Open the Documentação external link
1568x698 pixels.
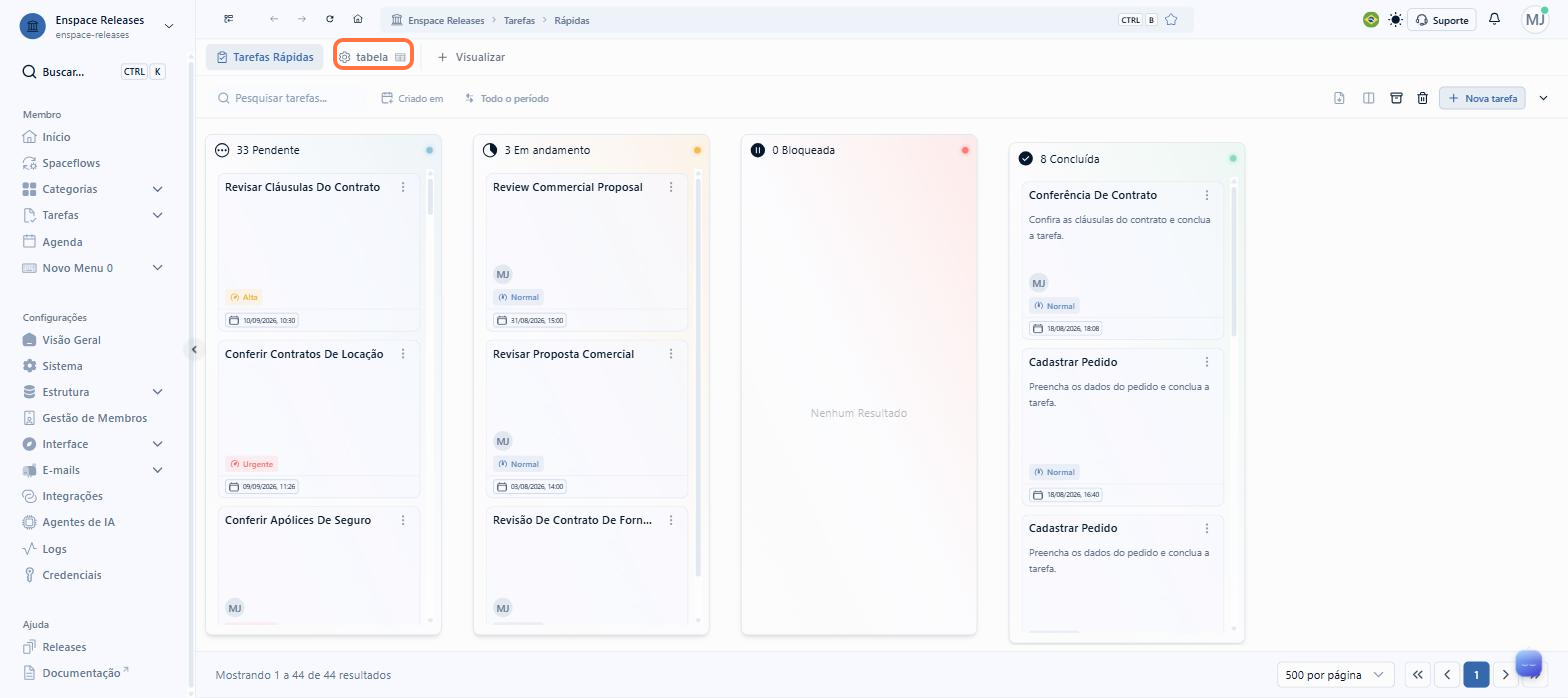76,673
